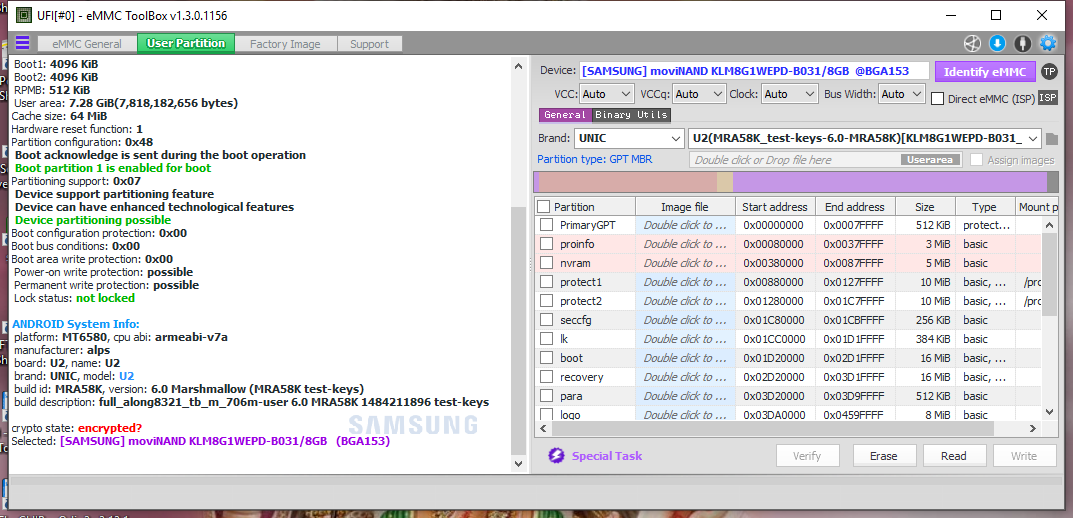The width and height of the screenshot is (1073, 518).
Task: Enable Direct eMMC (ISP) checkbox
Action: coord(937,98)
